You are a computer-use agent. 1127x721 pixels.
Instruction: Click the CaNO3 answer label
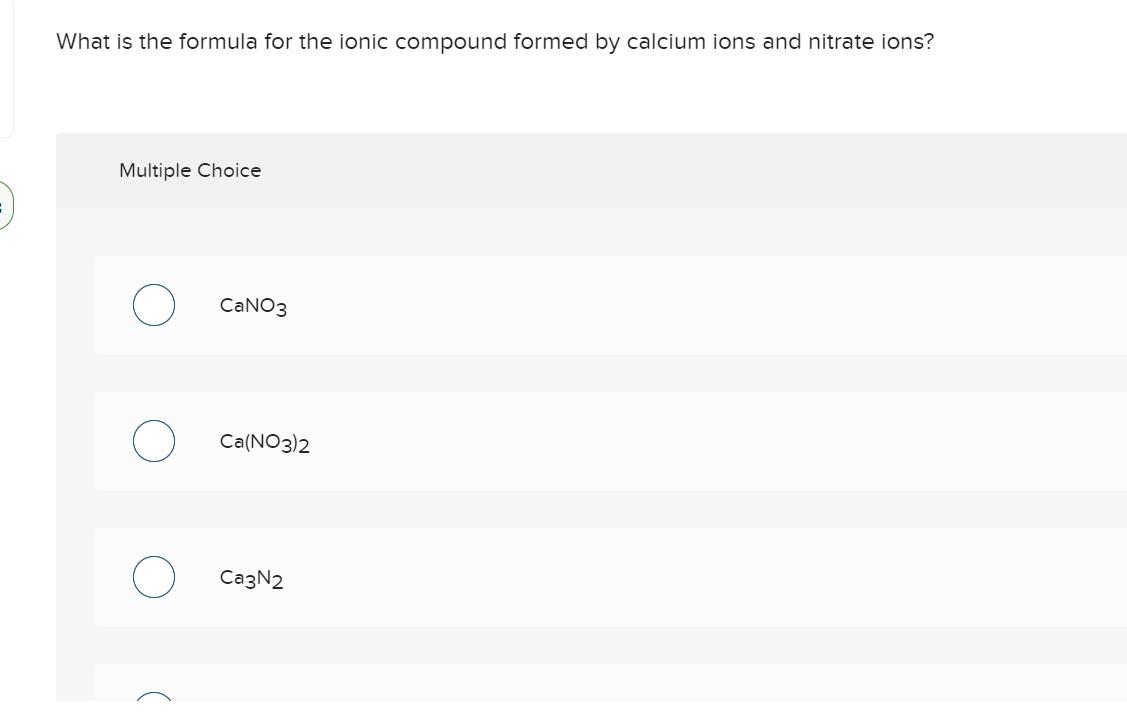[252, 306]
